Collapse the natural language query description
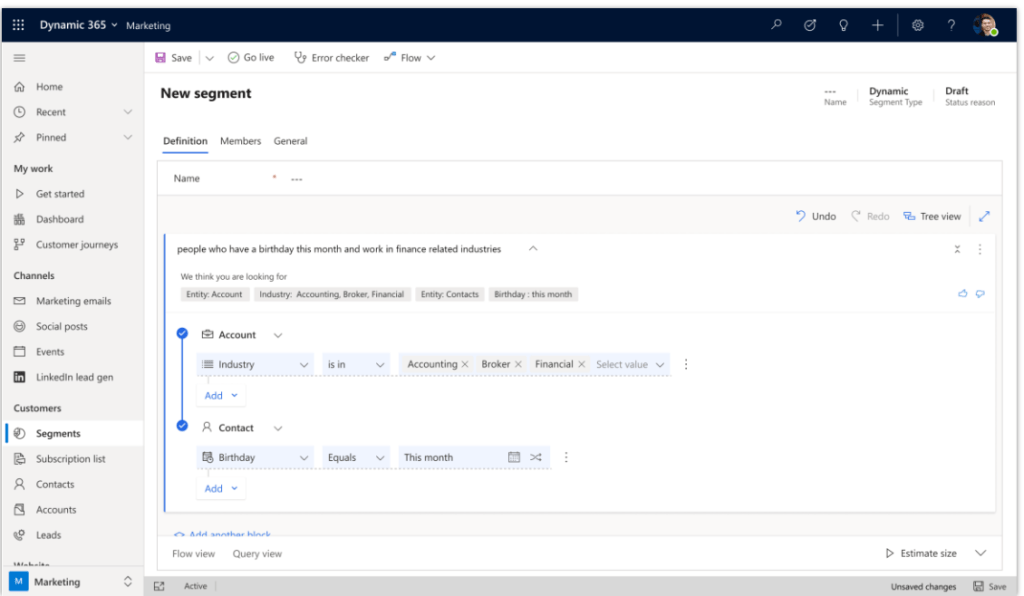 pyautogui.click(x=533, y=248)
